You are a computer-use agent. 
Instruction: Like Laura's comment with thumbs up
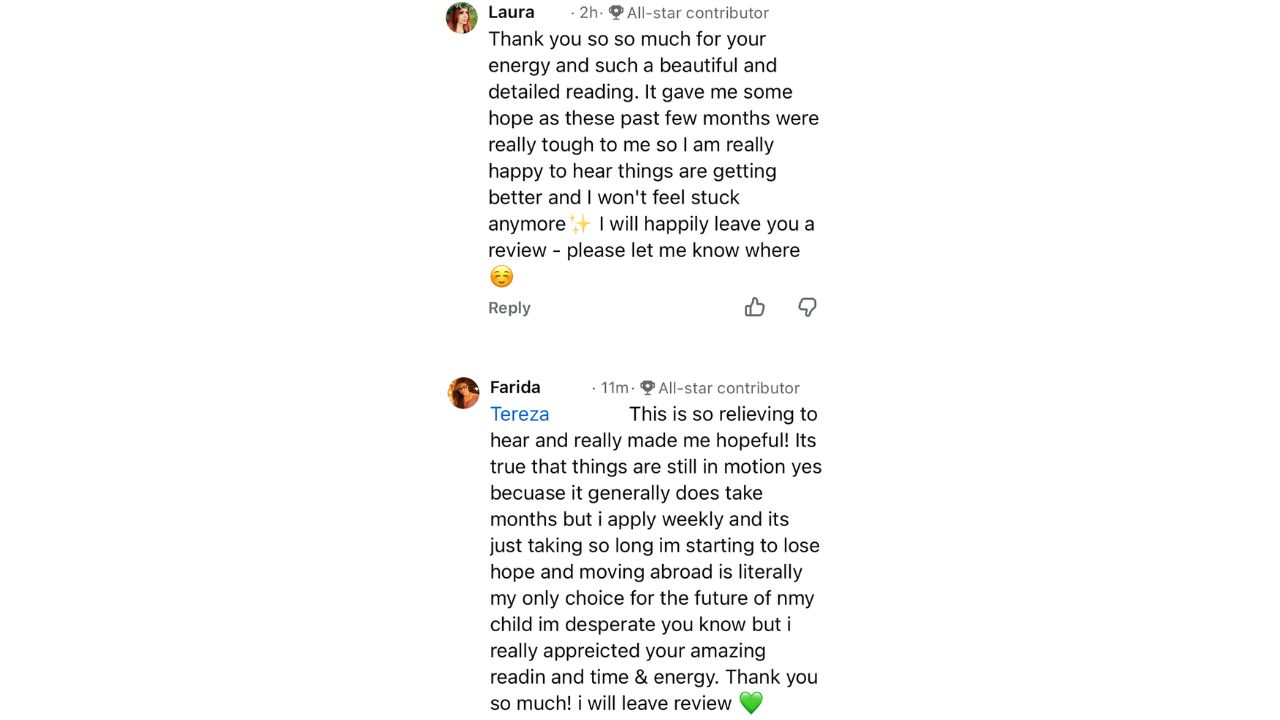click(x=755, y=307)
